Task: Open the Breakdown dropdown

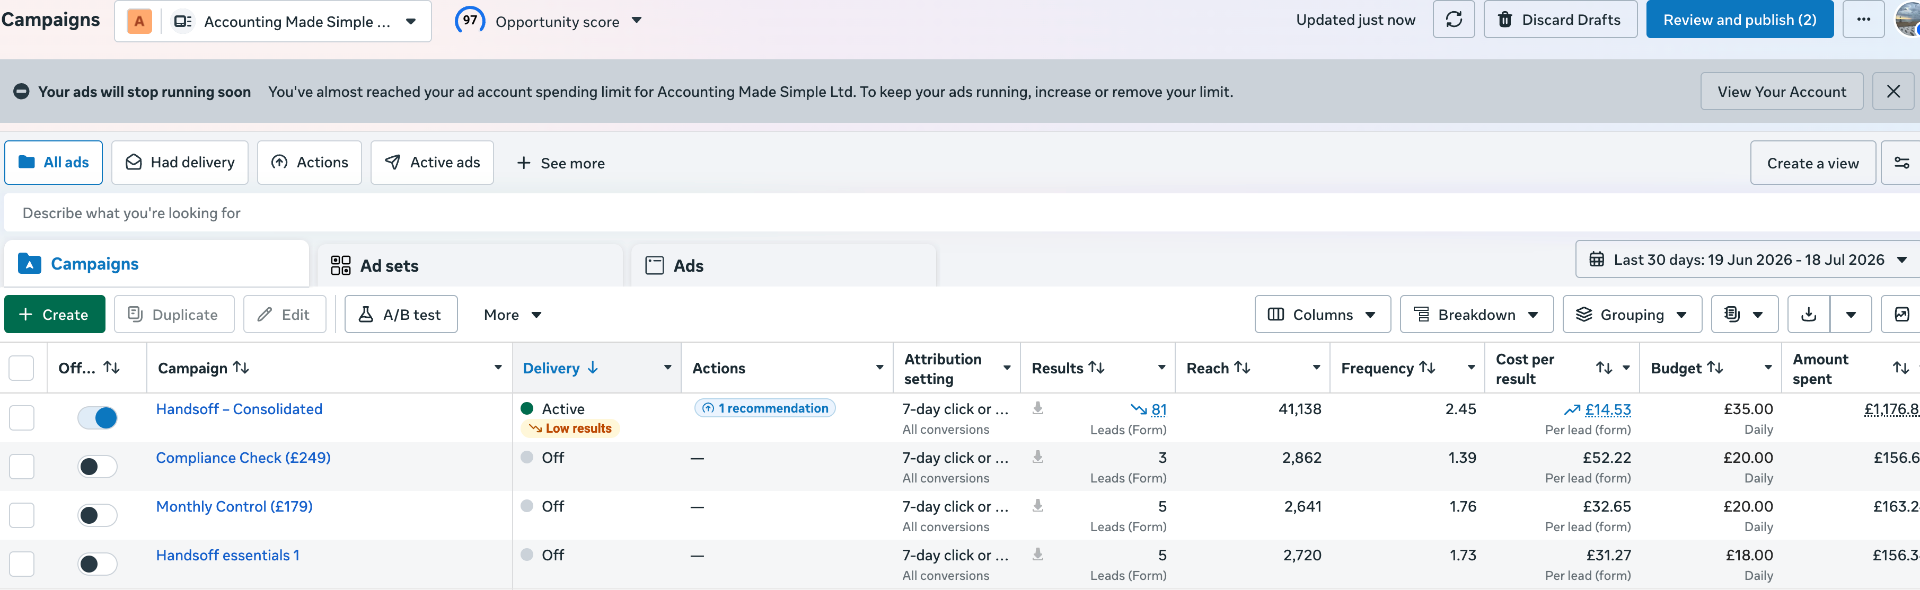Action: point(1476,314)
